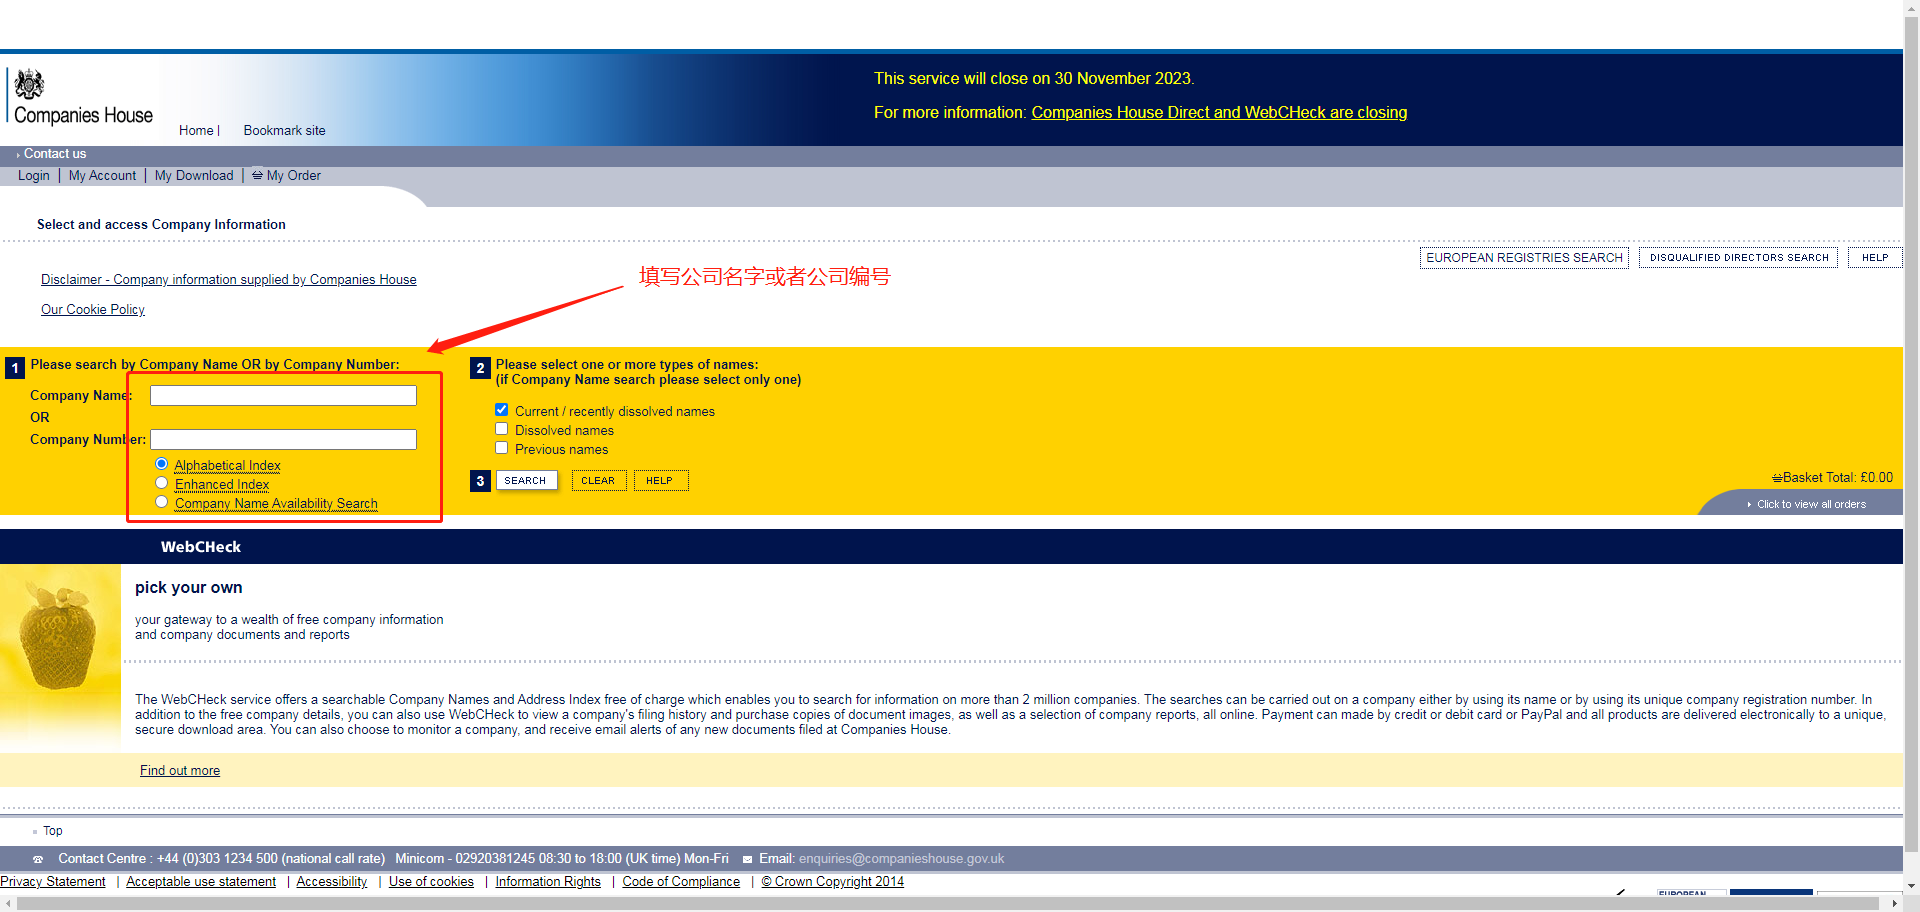Screen dimensions: 1920x912
Task: Click the vertical scrollbar down arrow
Action: pyautogui.click(x=1911, y=886)
